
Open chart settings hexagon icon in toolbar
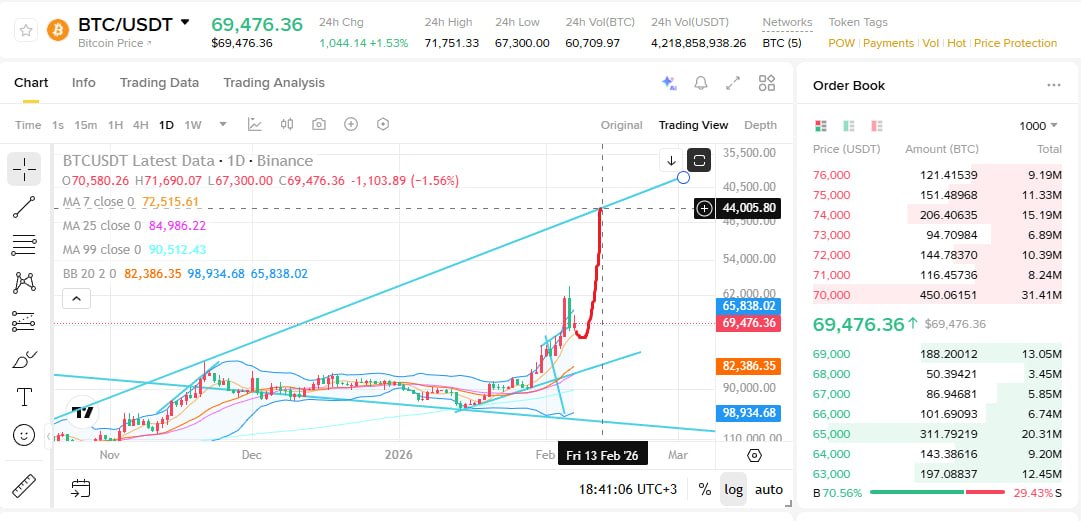tap(383, 125)
